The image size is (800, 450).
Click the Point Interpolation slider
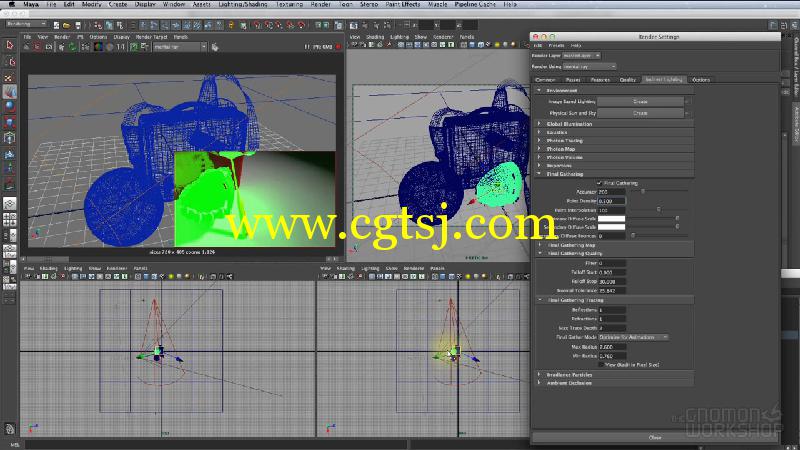[x=658, y=210]
